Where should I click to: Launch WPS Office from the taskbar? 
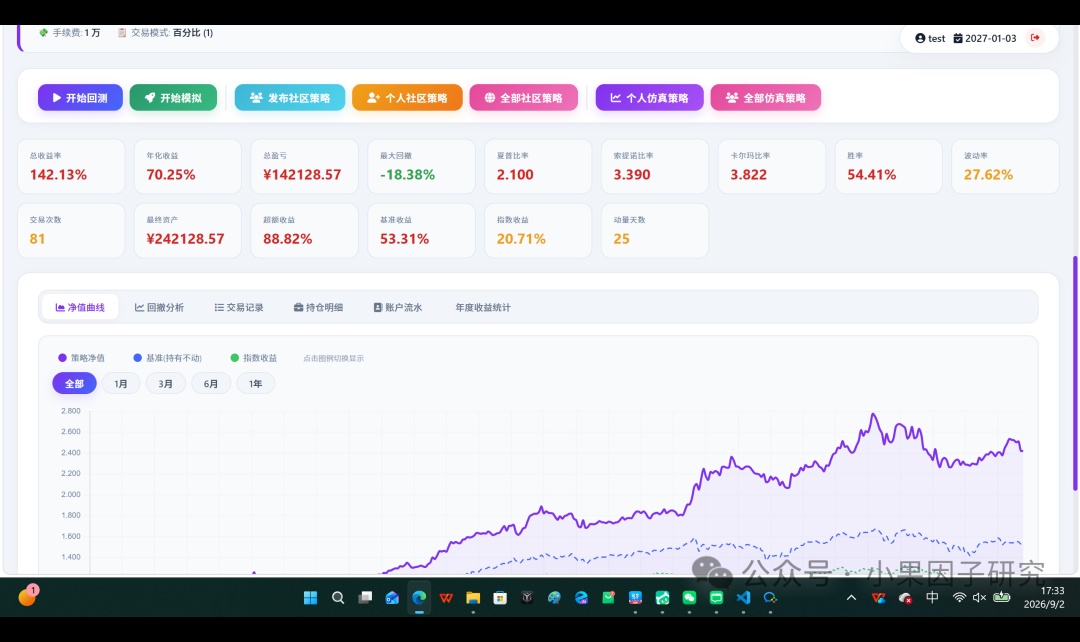point(446,598)
